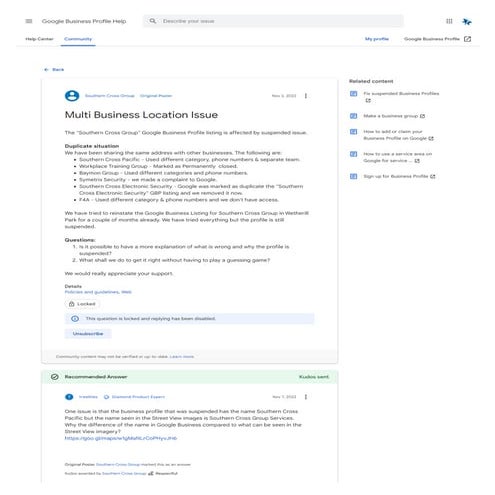
Task: Open How to use a service area article
Action: (398, 157)
